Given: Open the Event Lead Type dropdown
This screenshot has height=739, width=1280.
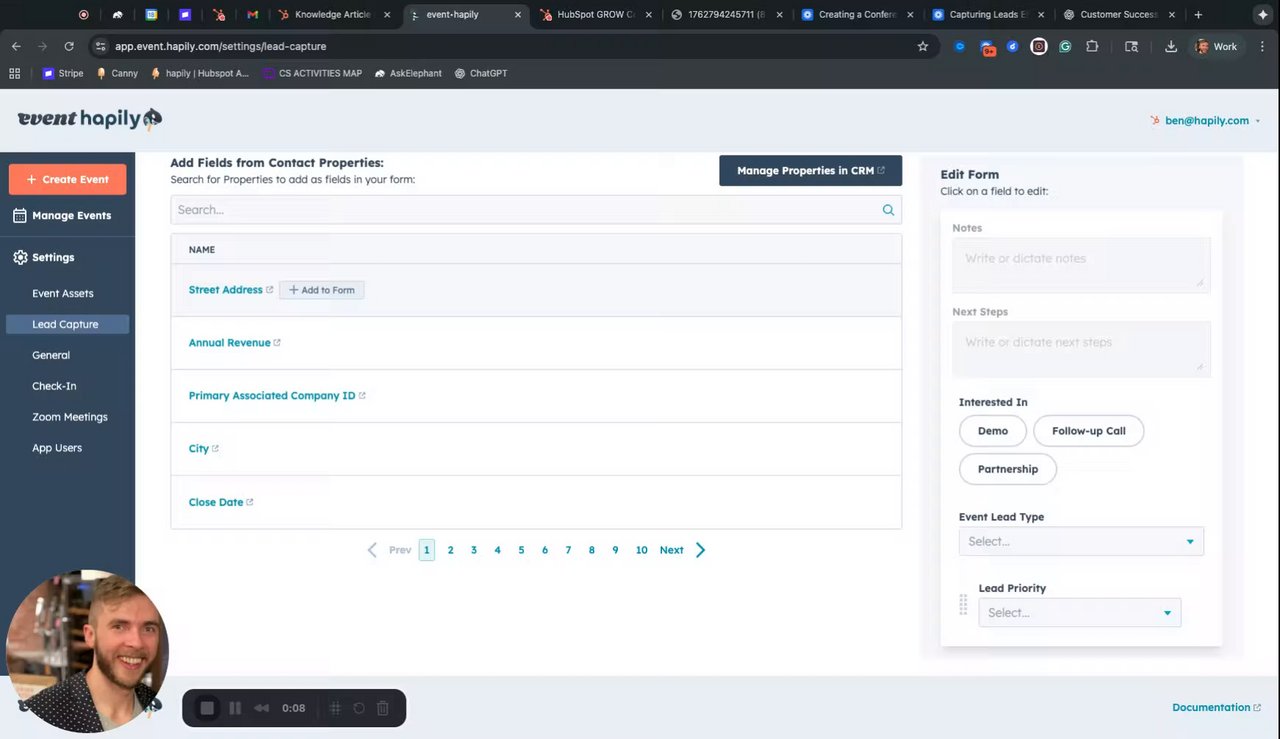Looking at the screenshot, I should pos(1081,541).
